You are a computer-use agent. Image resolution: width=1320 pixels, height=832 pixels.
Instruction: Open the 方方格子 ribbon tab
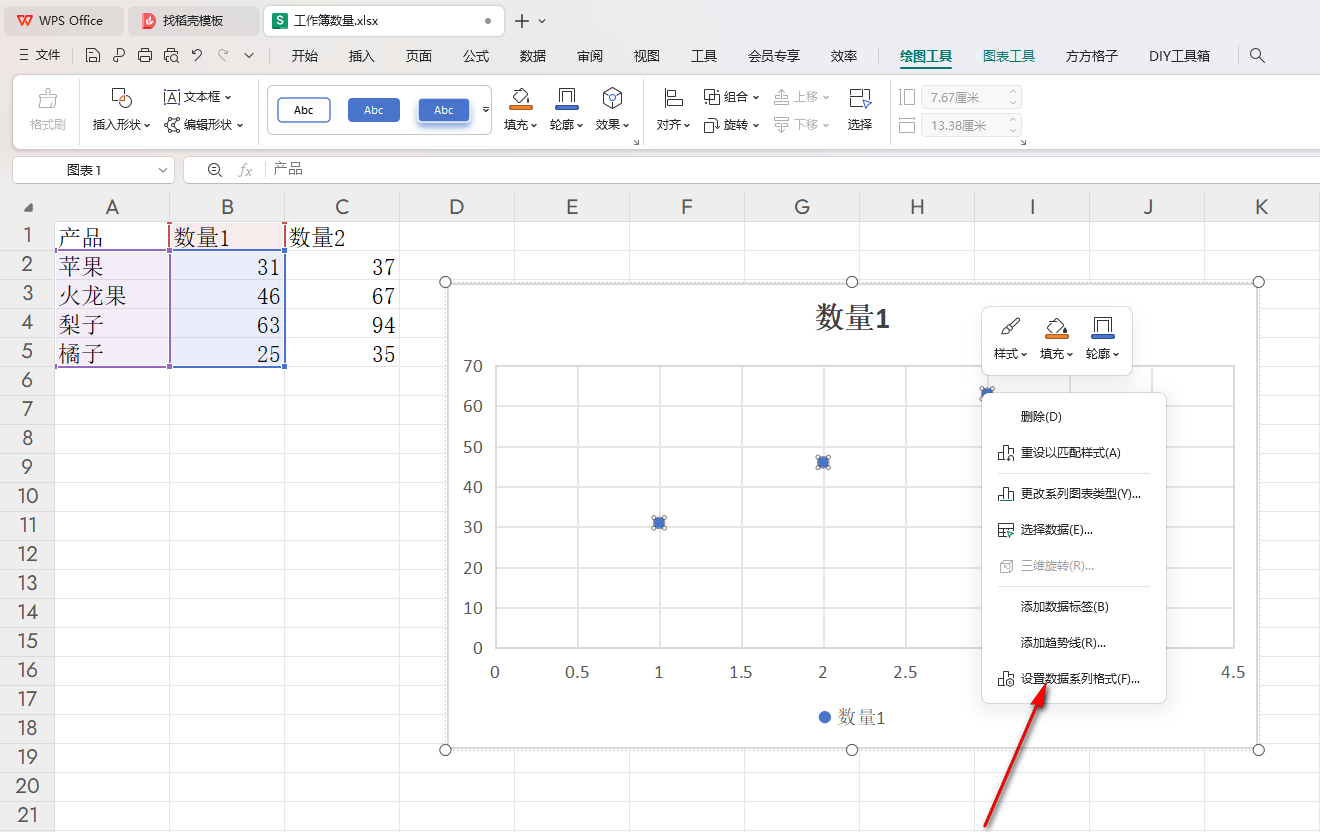[x=1092, y=56]
